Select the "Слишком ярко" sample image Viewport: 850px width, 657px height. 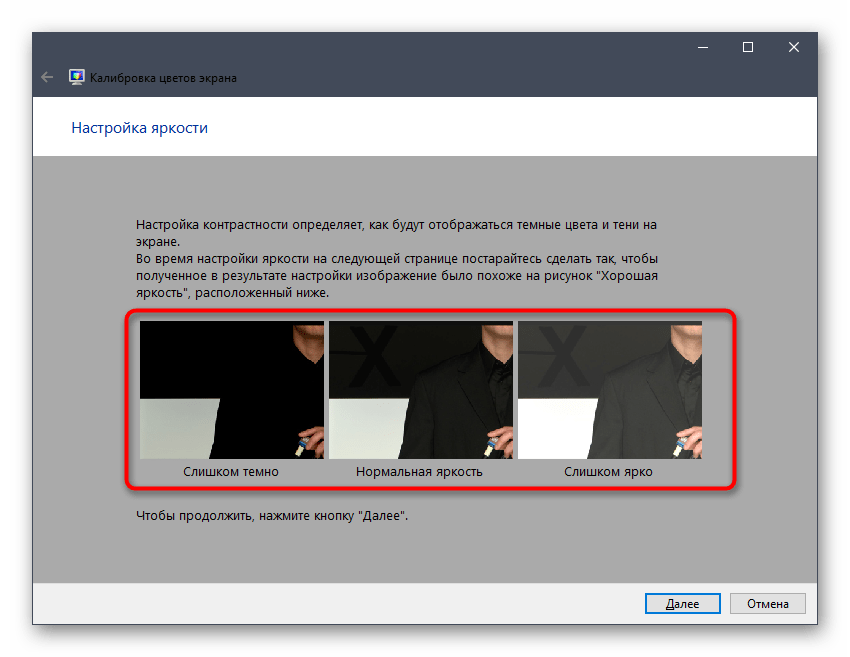(609, 389)
